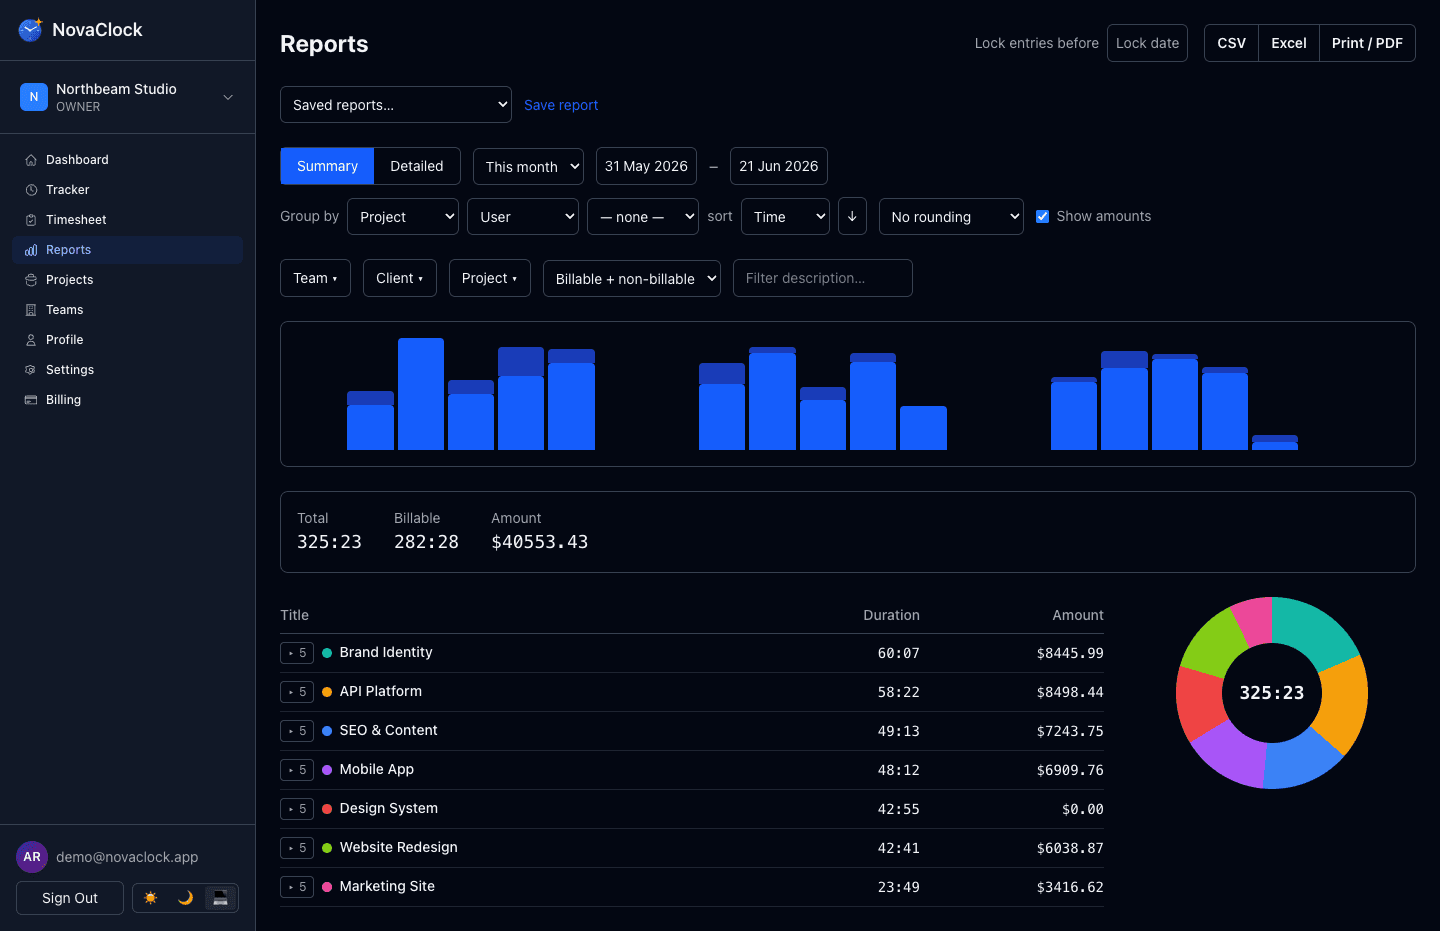
Task: Click the start date 31 May 2026
Action: tap(646, 166)
